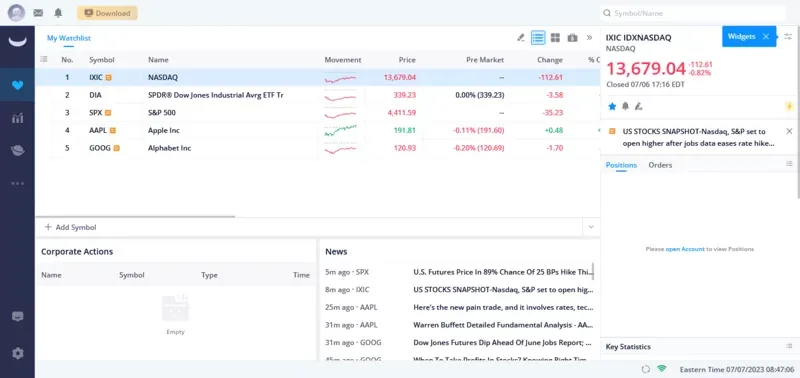Select the My Watchlist tab
Image resolution: width=800 pixels, height=378 pixels.
point(69,38)
